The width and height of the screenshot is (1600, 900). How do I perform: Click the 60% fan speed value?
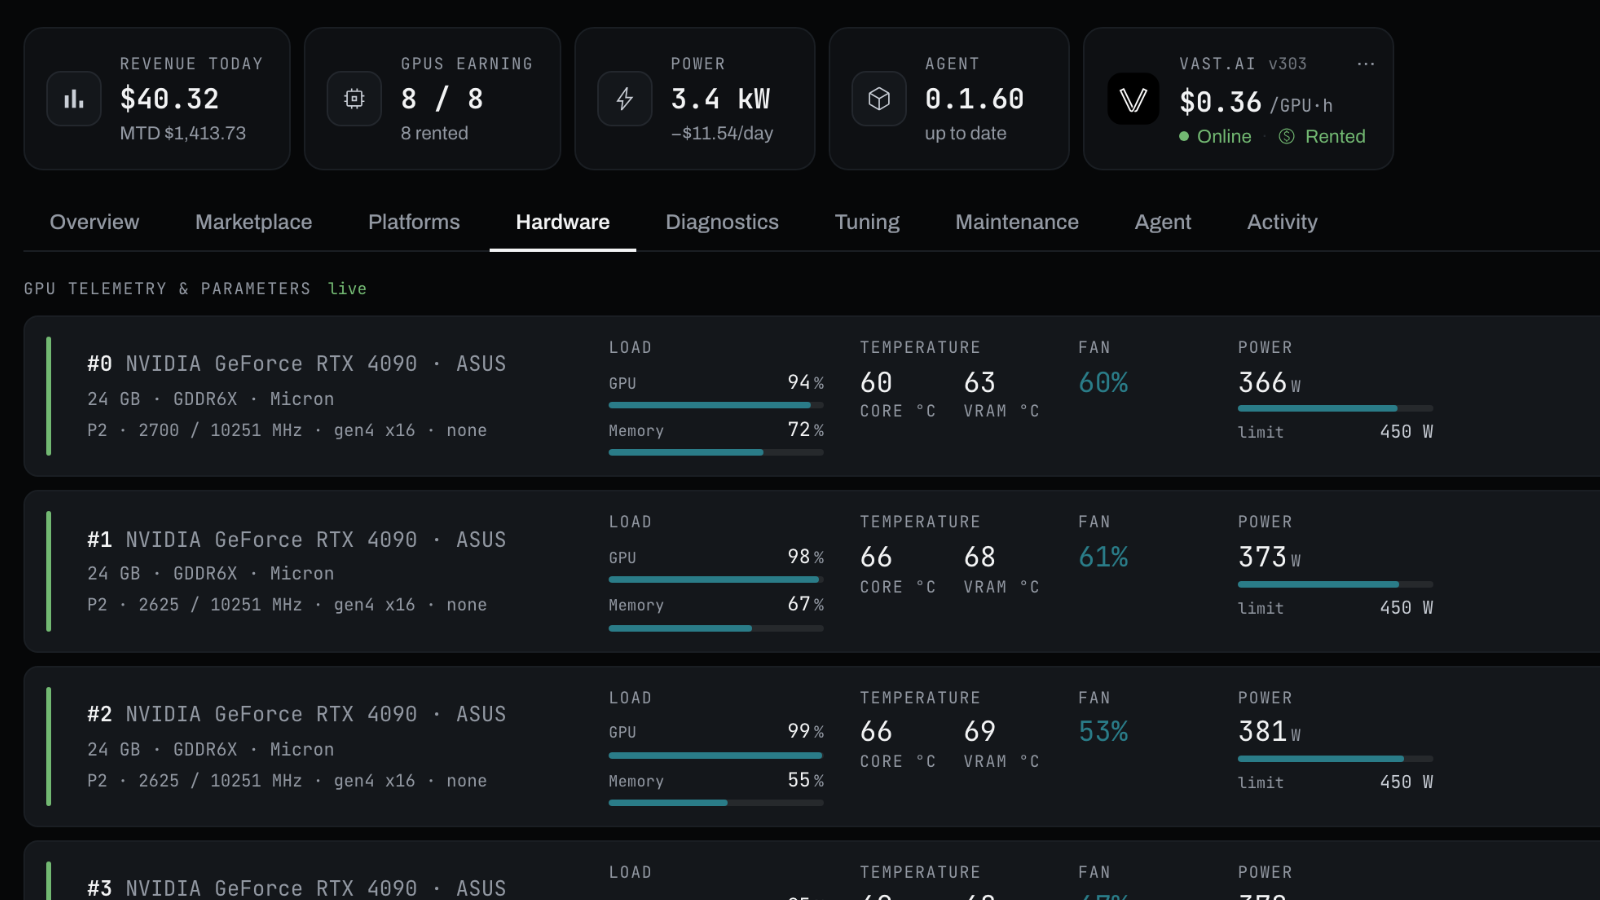click(1103, 383)
